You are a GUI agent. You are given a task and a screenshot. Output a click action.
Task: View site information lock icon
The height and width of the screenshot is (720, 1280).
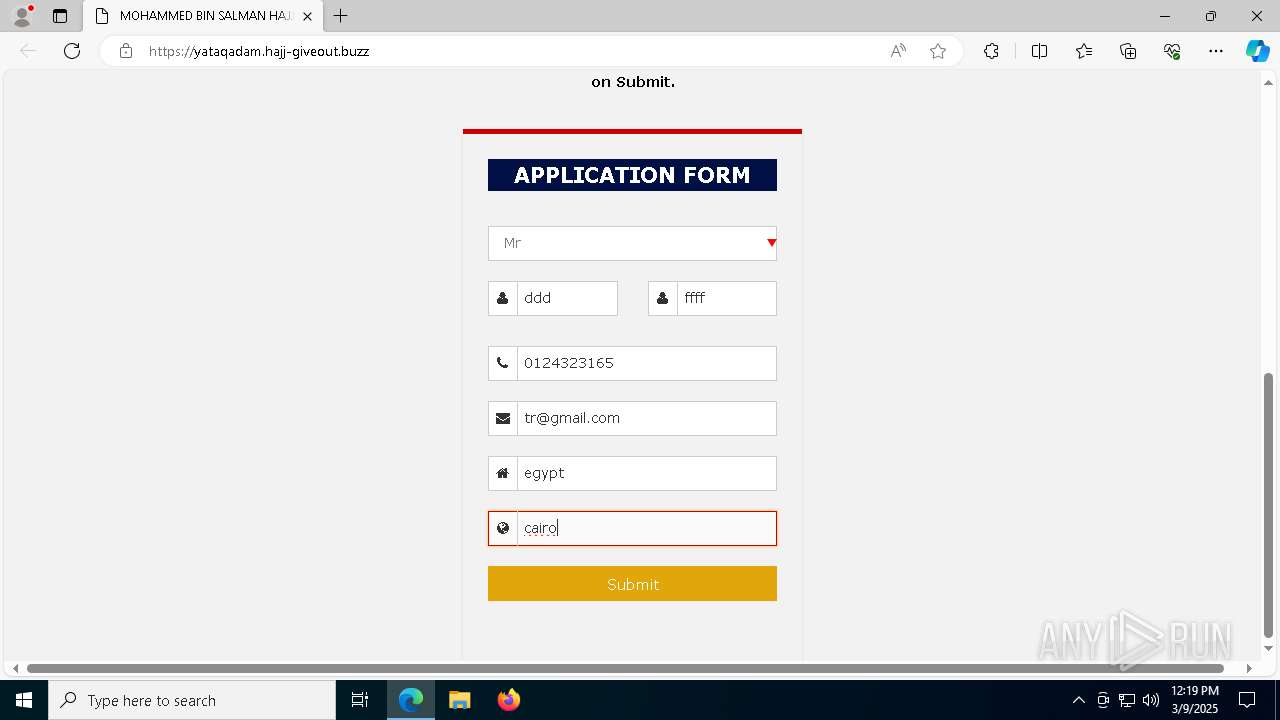click(126, 51)
